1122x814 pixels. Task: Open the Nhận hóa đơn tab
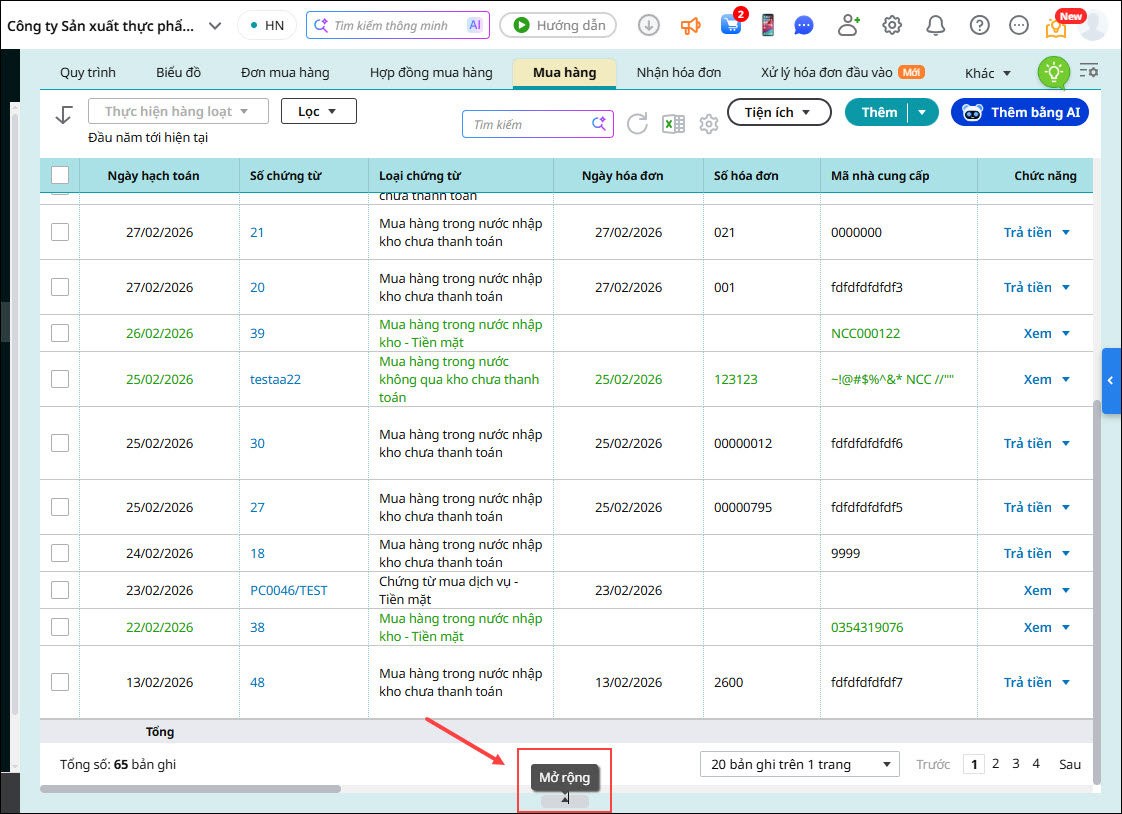point(679,73)
